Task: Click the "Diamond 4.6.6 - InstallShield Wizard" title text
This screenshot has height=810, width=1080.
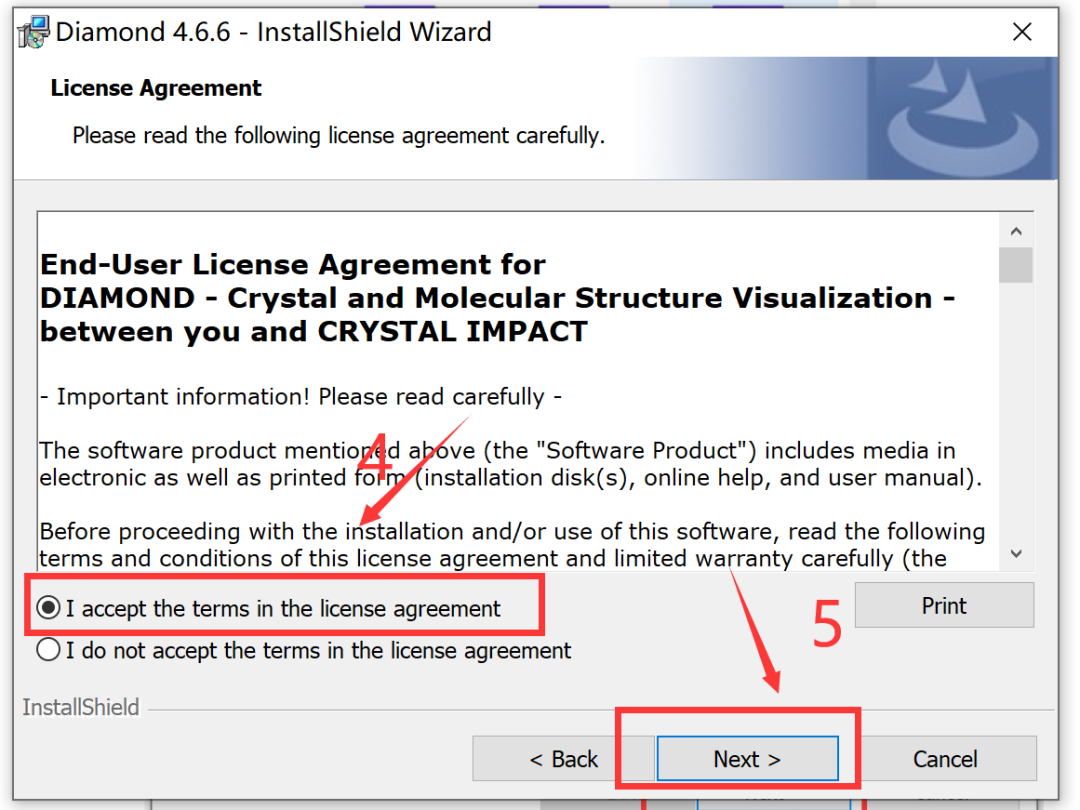Action: coord(274,32)
